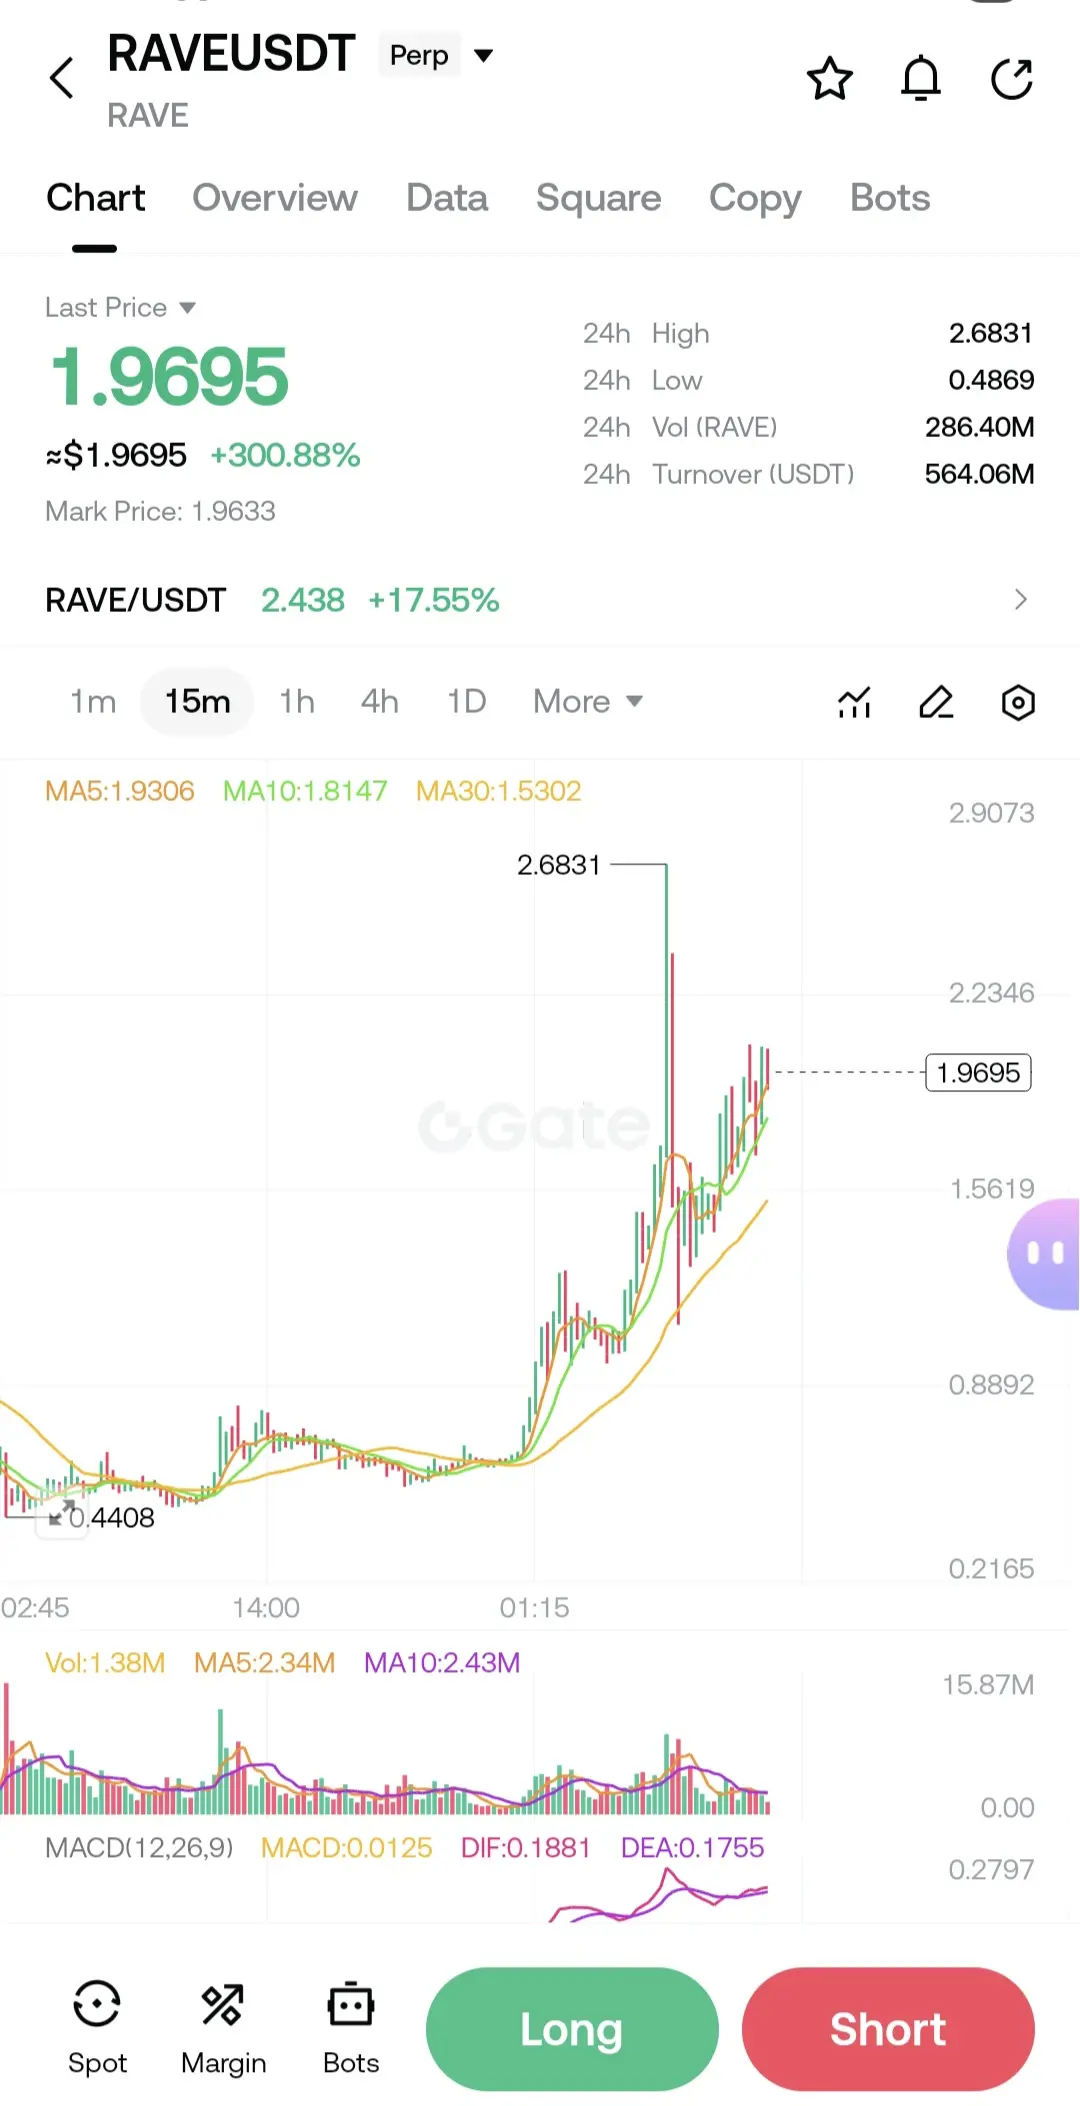Open the drawing pencil tool
The height and width of the screenshot is (2106, 1080).
pos(936,702)
